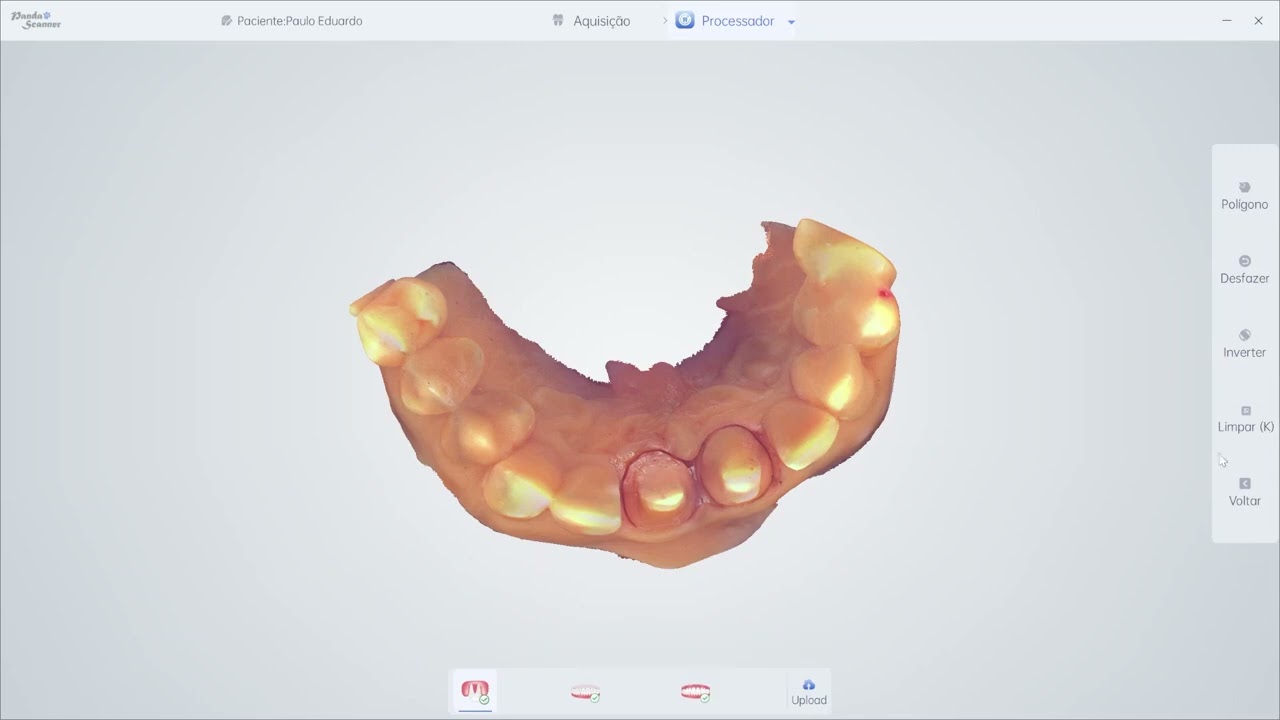Undo the last edit with Desfazer
The image size is (1280, 720).
pos(1244,269)
